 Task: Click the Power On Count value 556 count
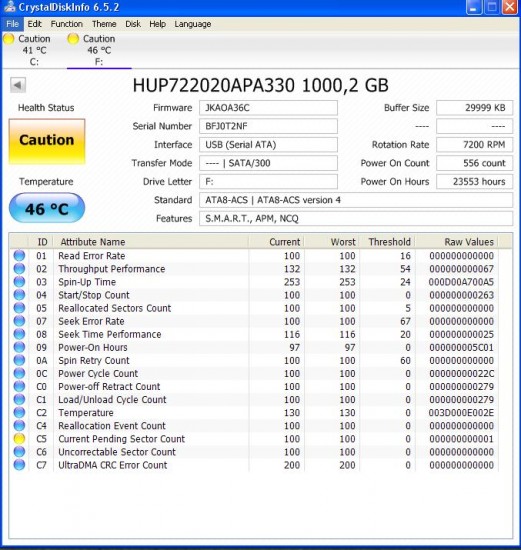474,163
